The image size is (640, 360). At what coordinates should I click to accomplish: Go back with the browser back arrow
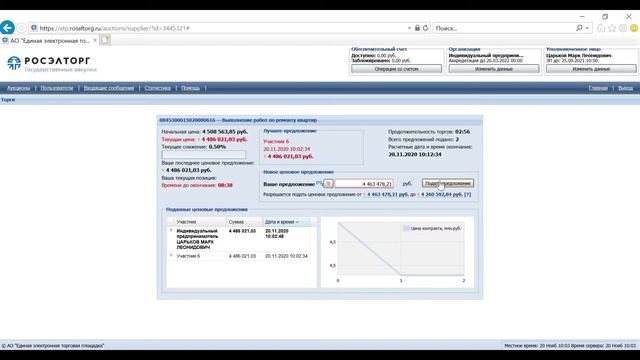pos(7,28)
